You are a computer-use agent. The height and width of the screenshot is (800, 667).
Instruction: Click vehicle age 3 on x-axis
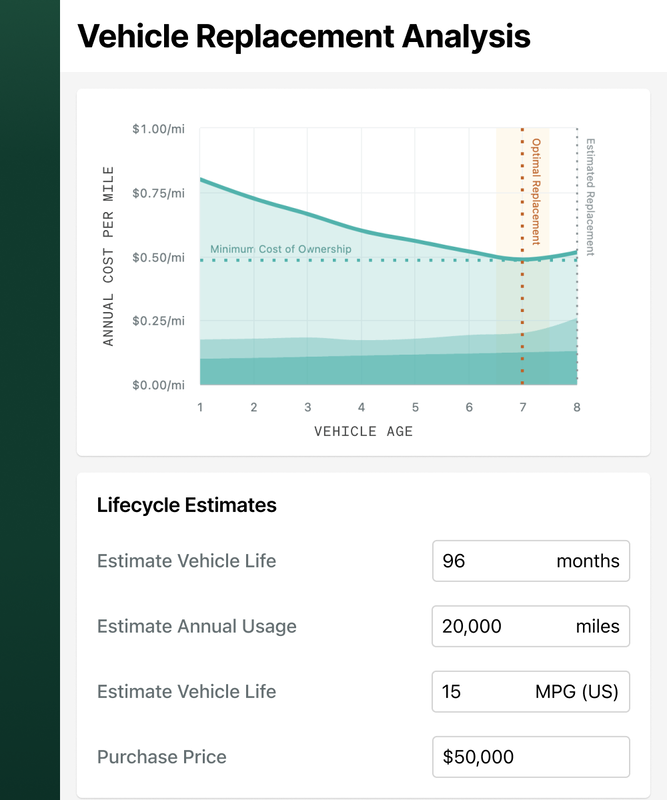click(308, 407)
